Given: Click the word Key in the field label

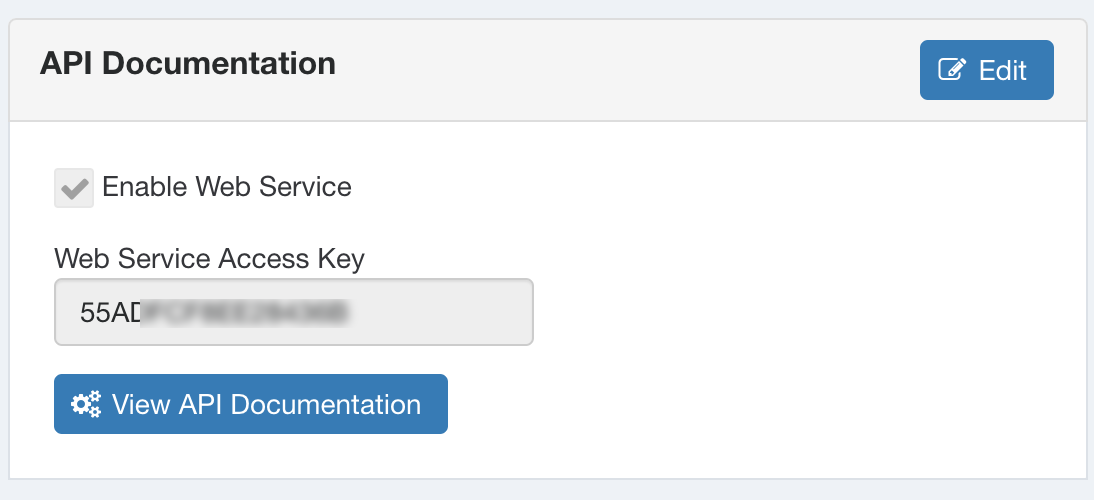Looking at the screenshot, I should (x=342, y=259).
